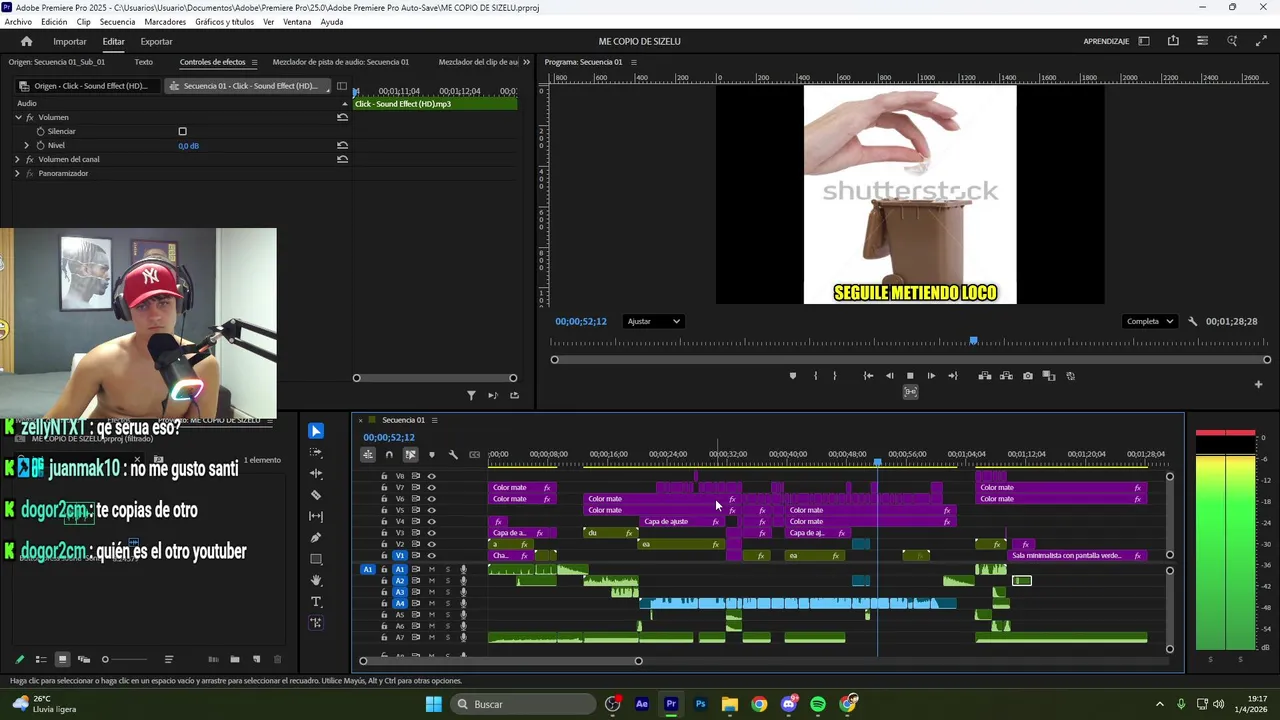Expand the Nivel property
The width and height of the screenshot is (1280, 720).
coord(27,145)
